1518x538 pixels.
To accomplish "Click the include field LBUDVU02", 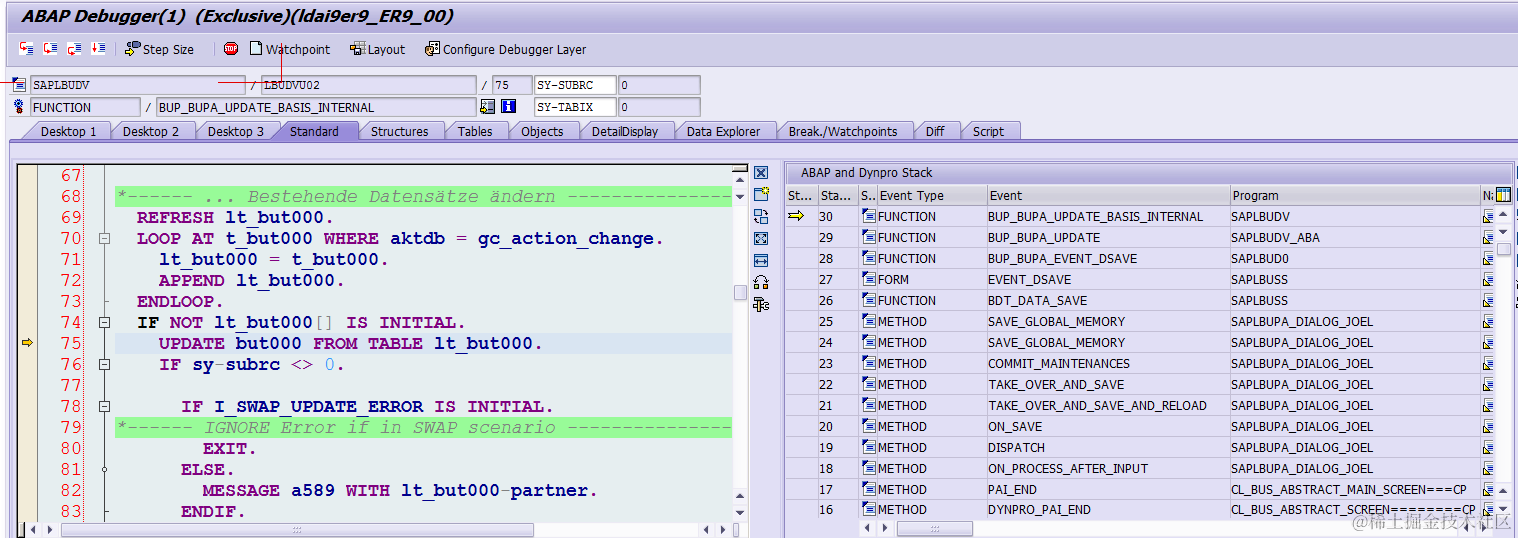I will click(x=367, y=86).
